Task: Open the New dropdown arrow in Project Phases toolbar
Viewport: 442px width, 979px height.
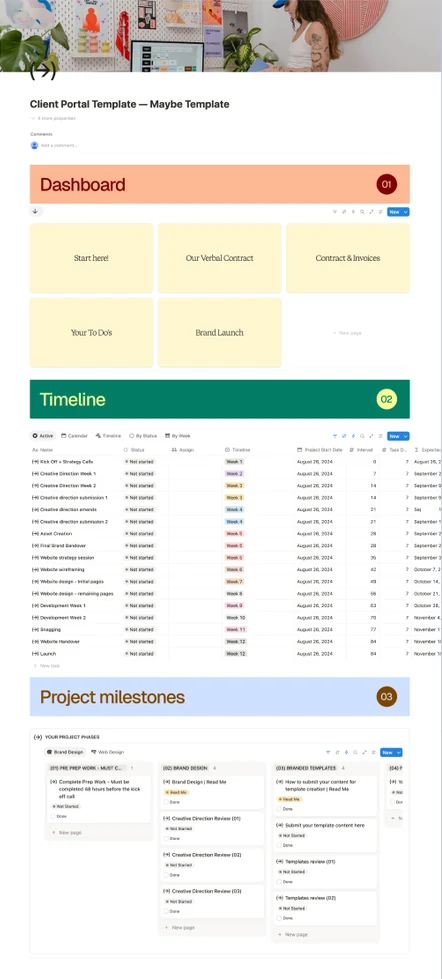Action: pyautogui.click(x=399, y=752)
